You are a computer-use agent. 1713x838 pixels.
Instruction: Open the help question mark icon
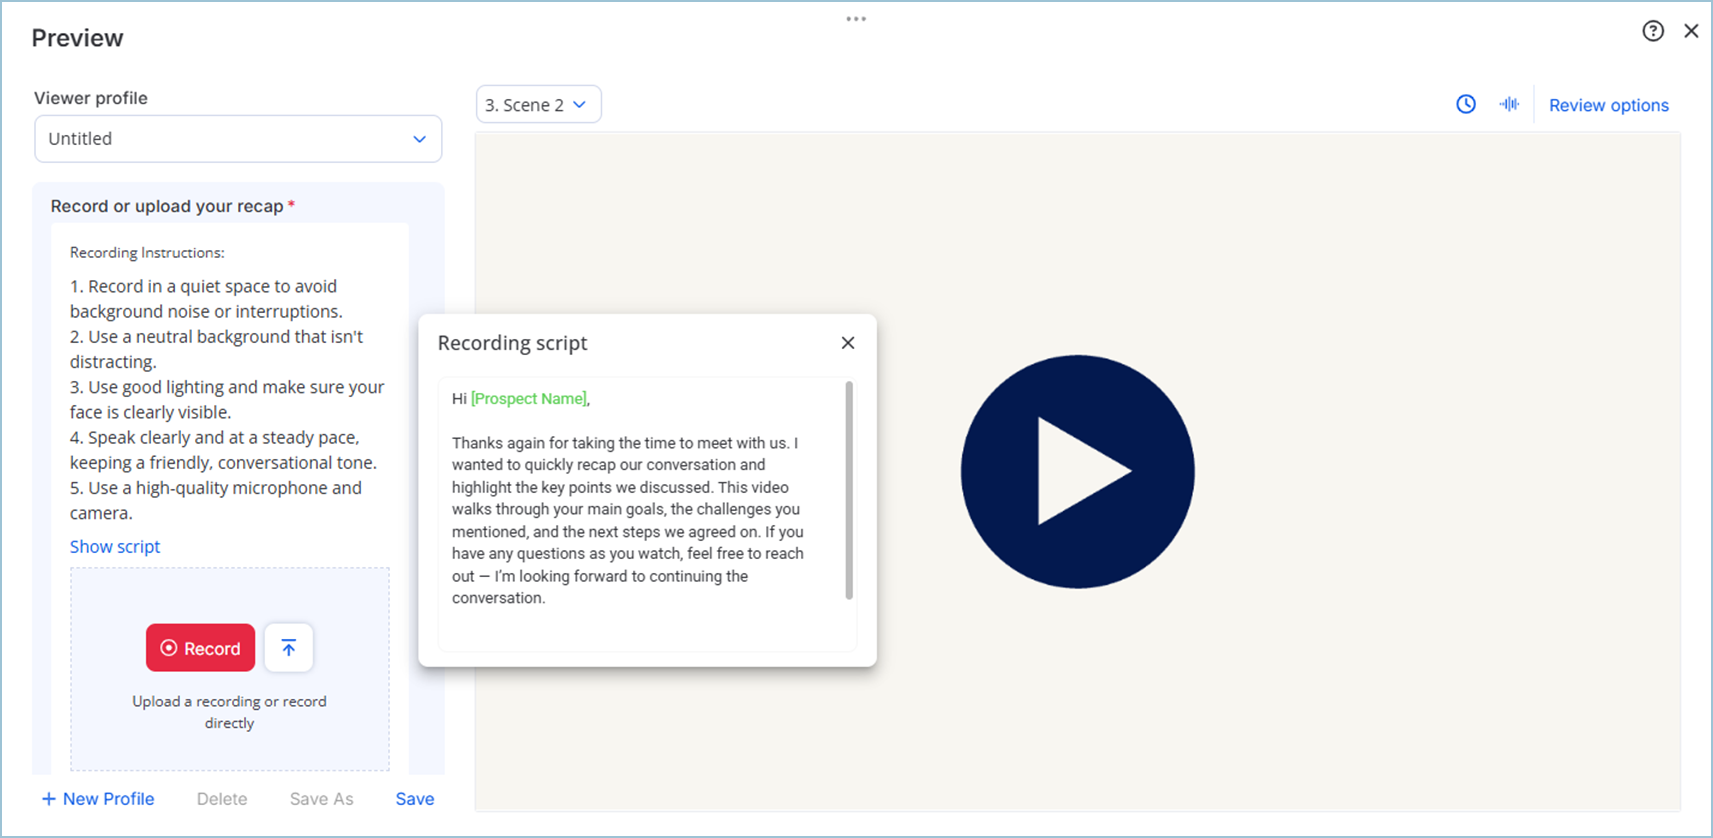click(1653, 31)
